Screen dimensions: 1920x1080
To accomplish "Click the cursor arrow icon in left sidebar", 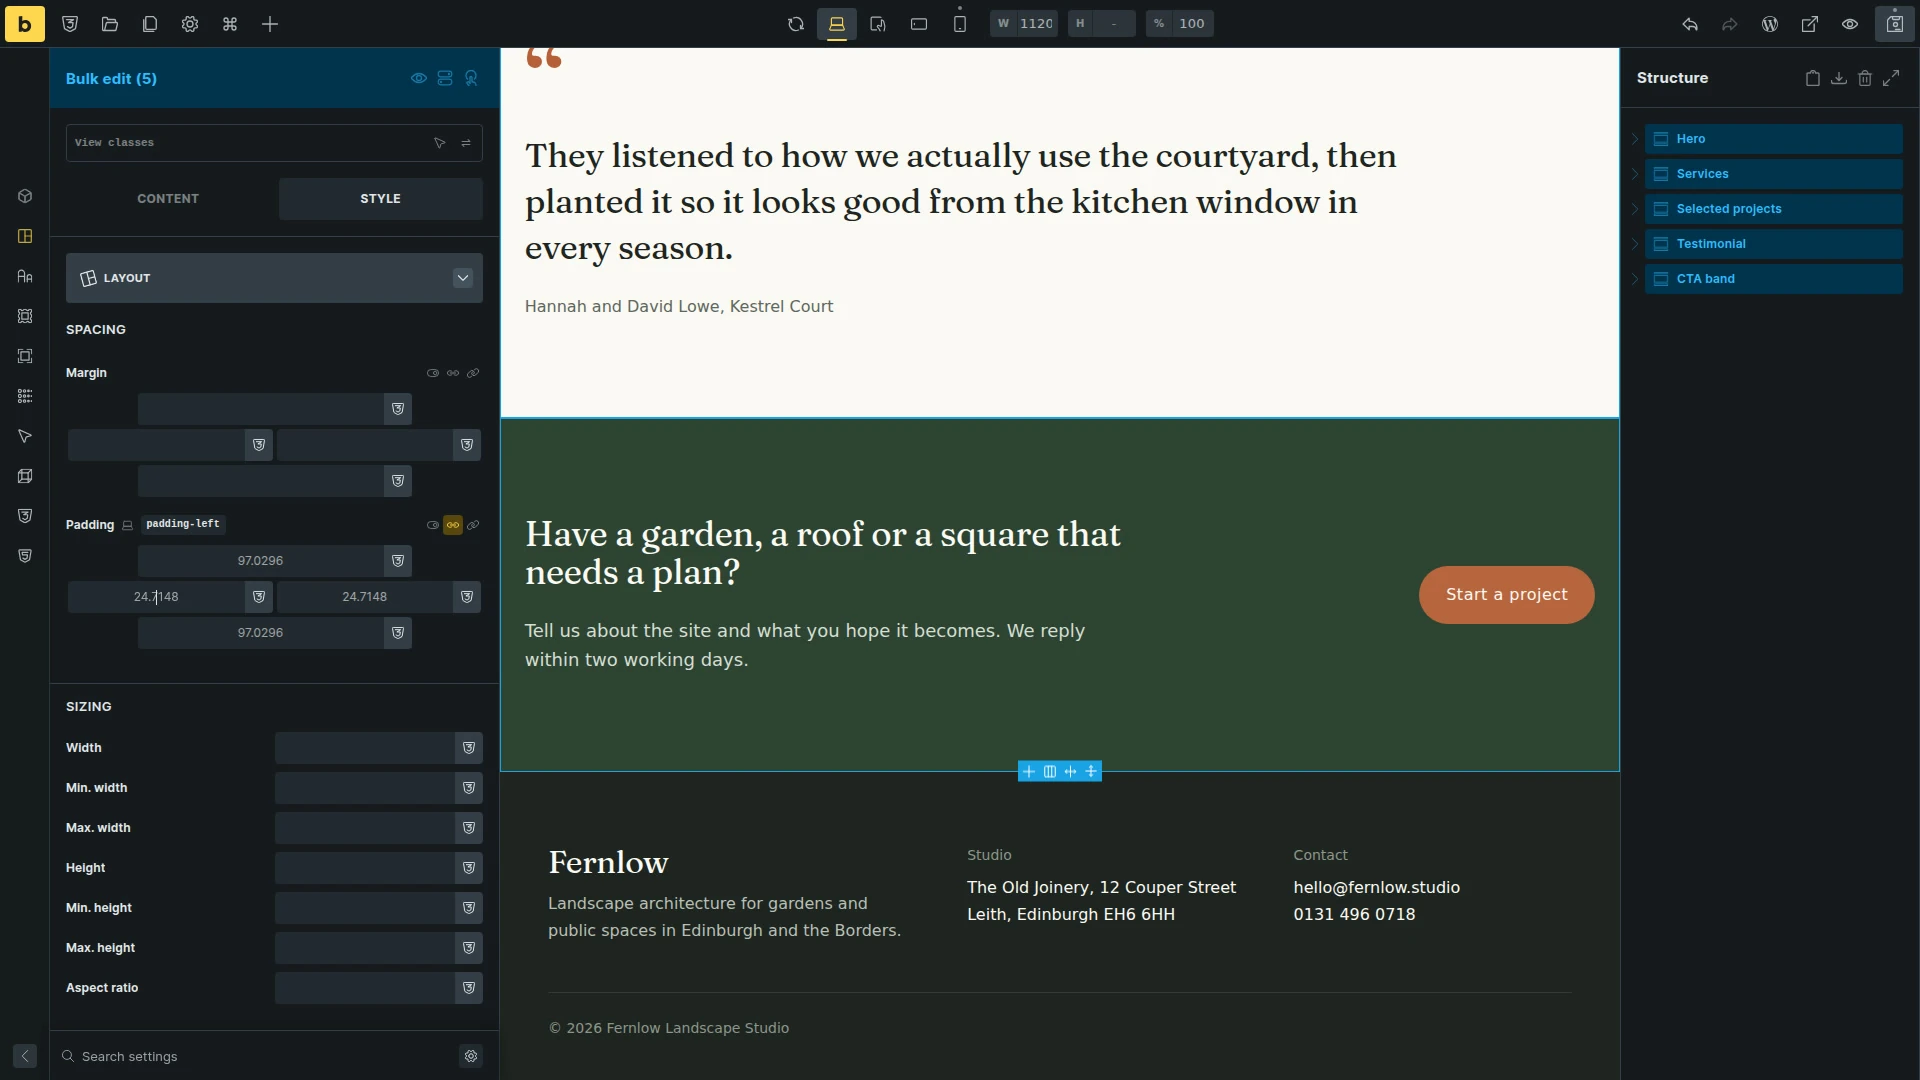I will 25,436.
